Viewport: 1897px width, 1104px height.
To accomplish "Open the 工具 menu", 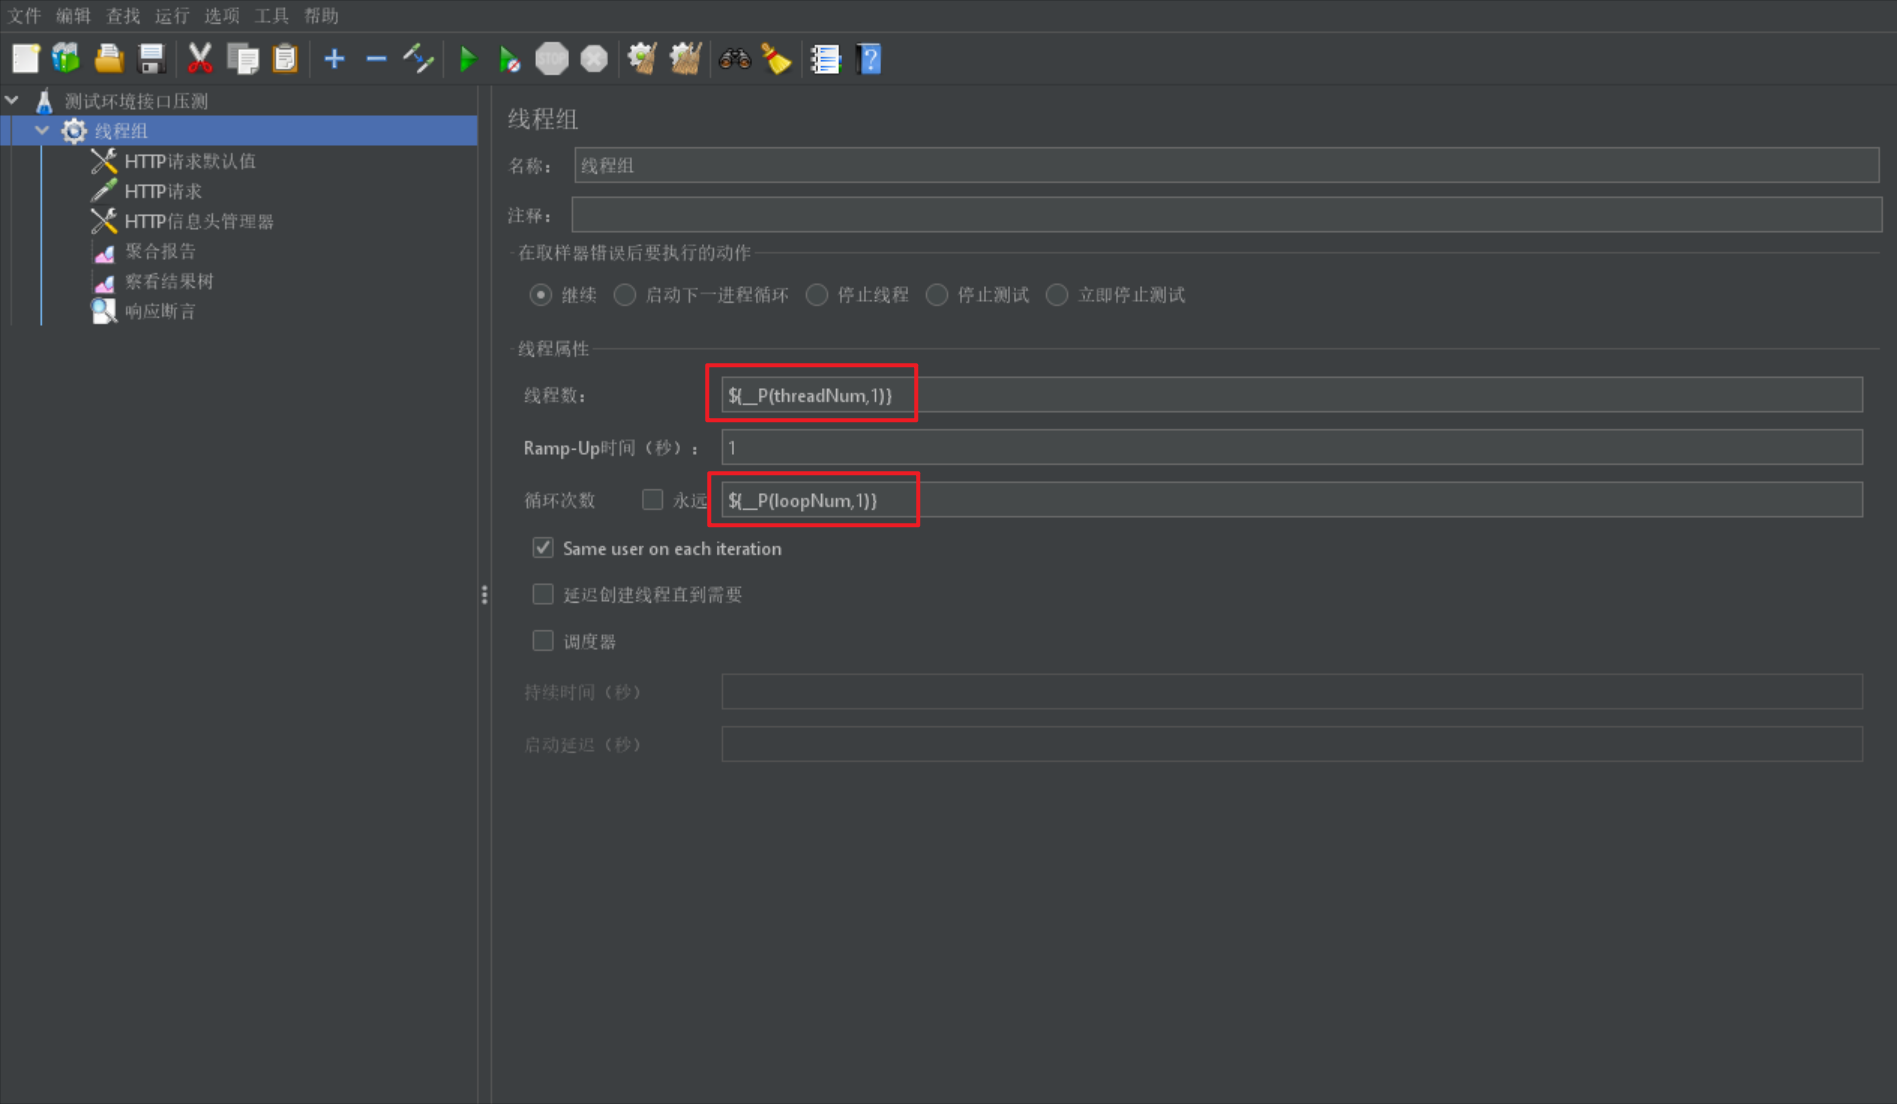I will point(271,15).
